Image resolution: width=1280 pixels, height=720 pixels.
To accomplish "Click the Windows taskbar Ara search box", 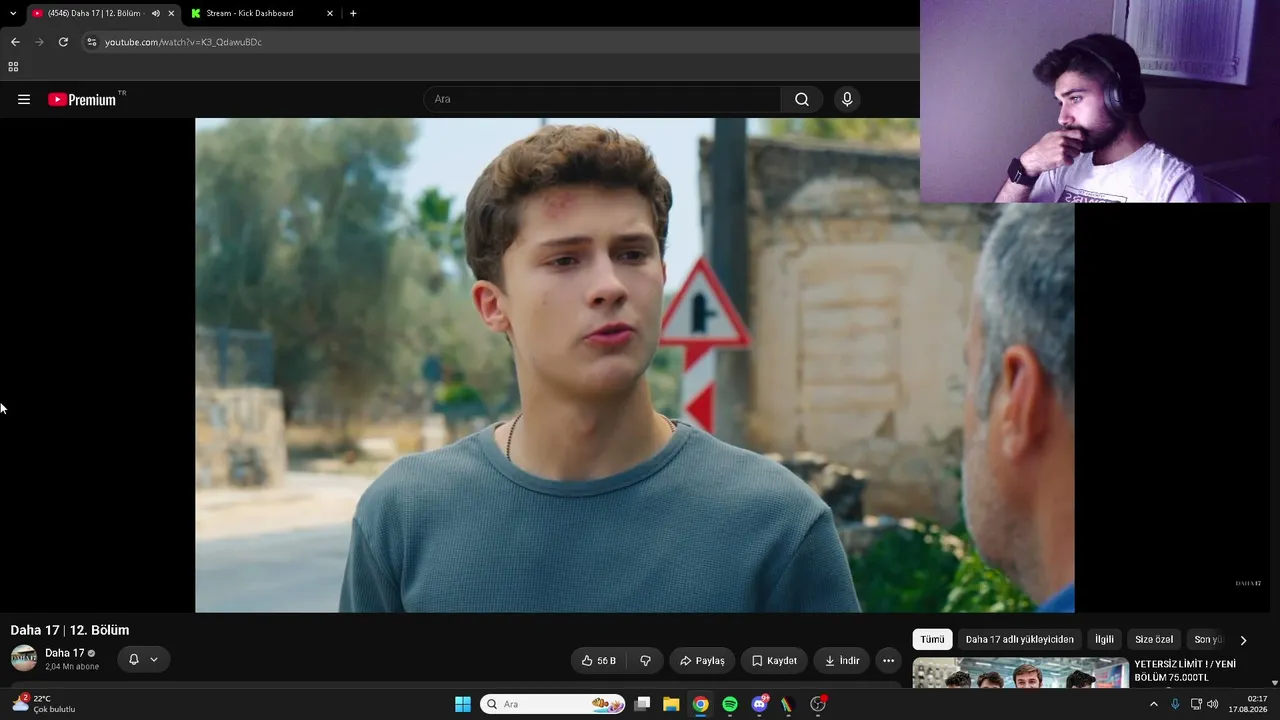I will tap(552, 704).
